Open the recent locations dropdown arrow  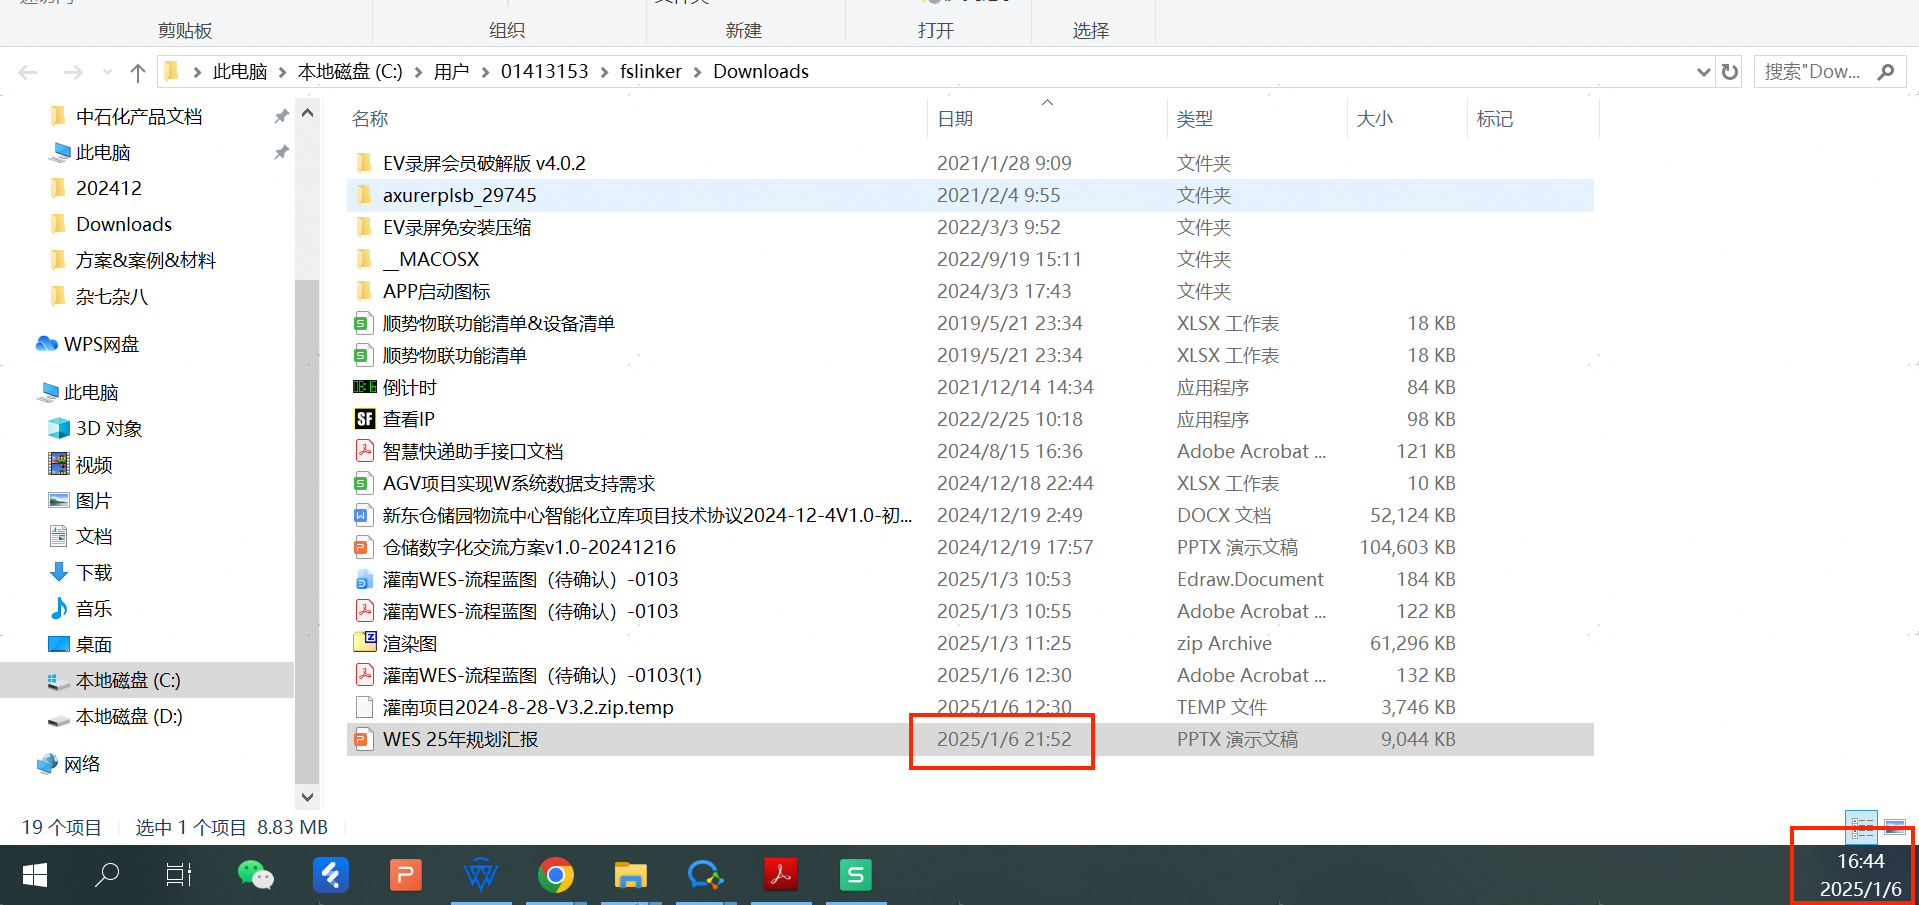click(107, 72)
